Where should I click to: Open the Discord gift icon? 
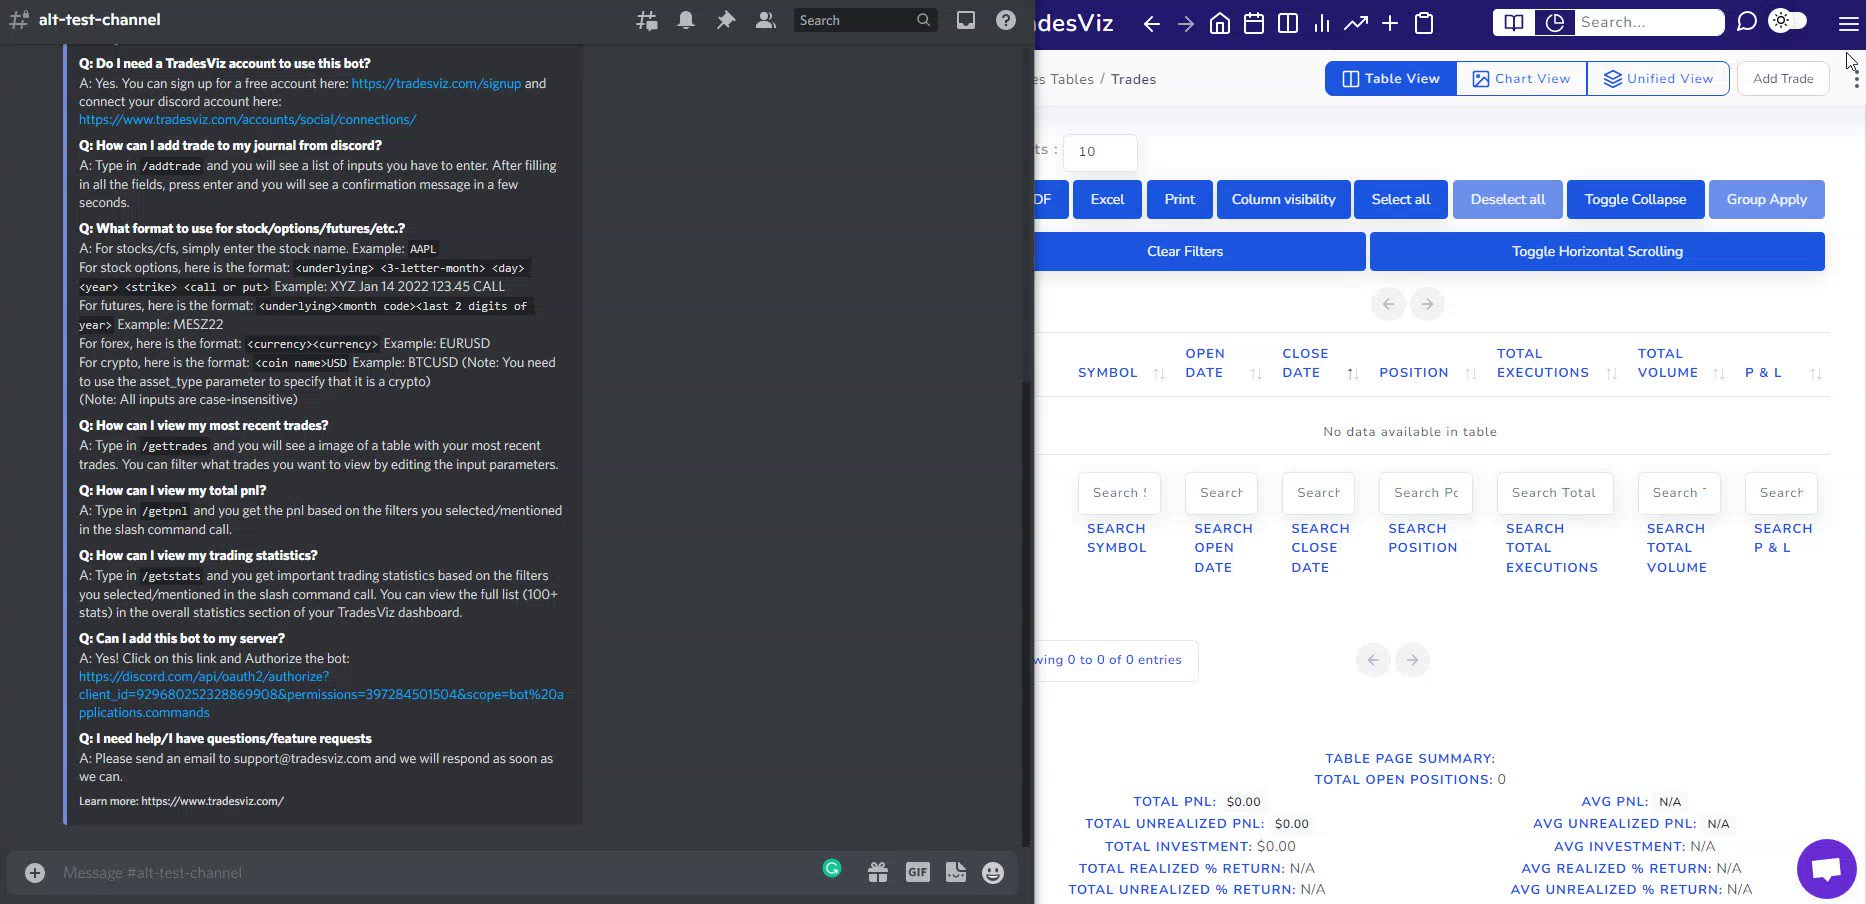(878, 873)
